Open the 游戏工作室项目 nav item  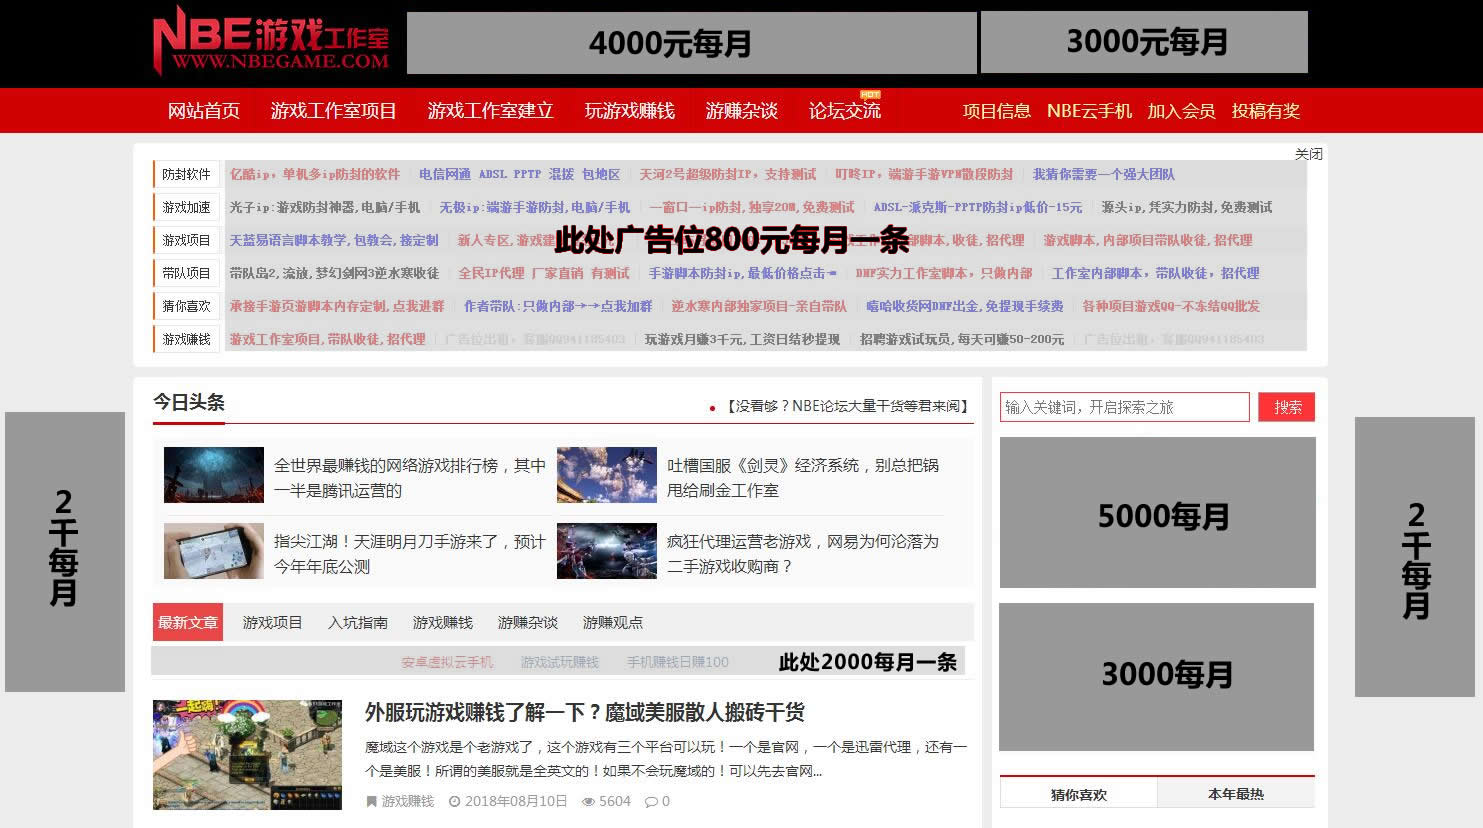(x=333, y=111)
